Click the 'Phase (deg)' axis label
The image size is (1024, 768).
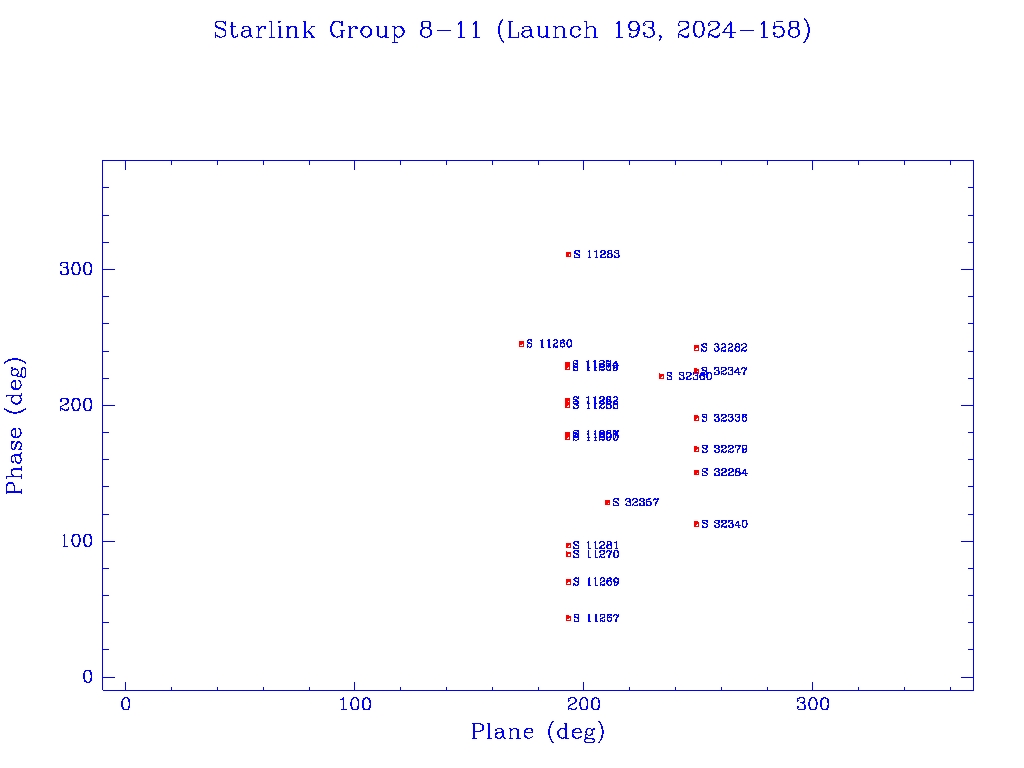(14, 426)
